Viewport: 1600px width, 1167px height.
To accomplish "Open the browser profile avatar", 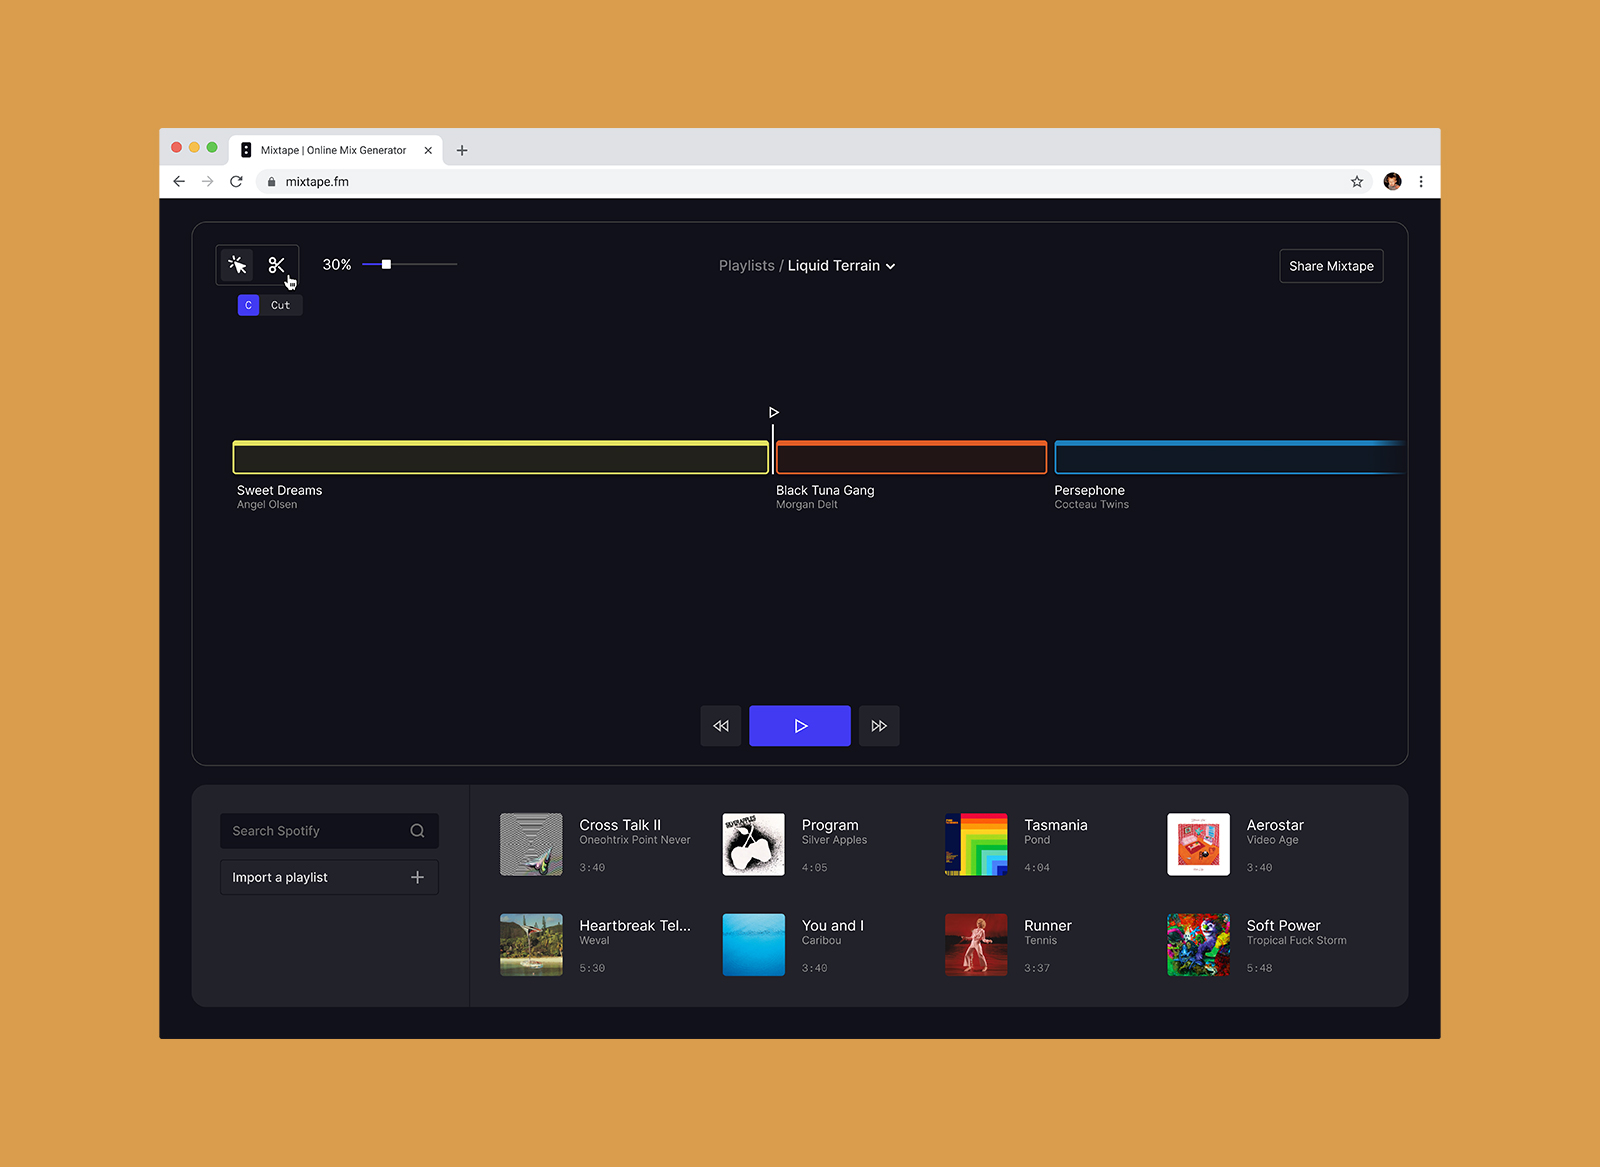I will pyautogui.click(x=1392, y=181).
